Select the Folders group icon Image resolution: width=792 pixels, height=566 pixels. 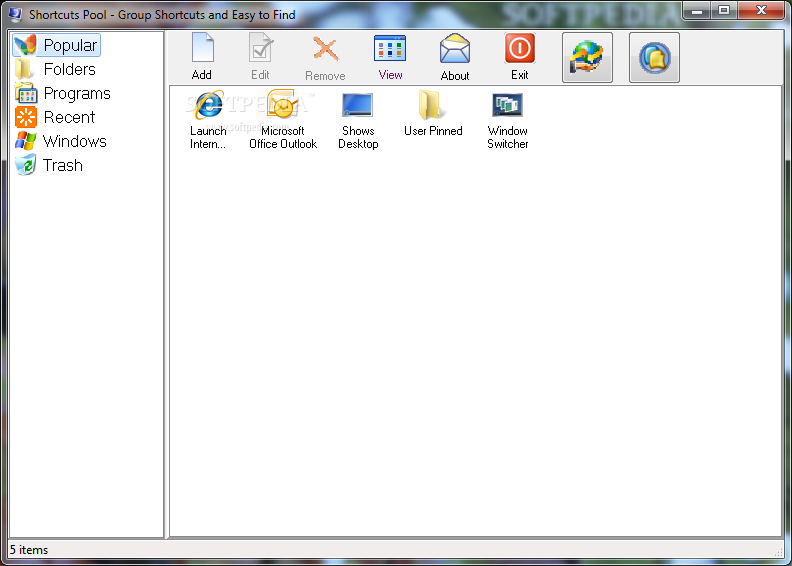(x=24, y=69)
